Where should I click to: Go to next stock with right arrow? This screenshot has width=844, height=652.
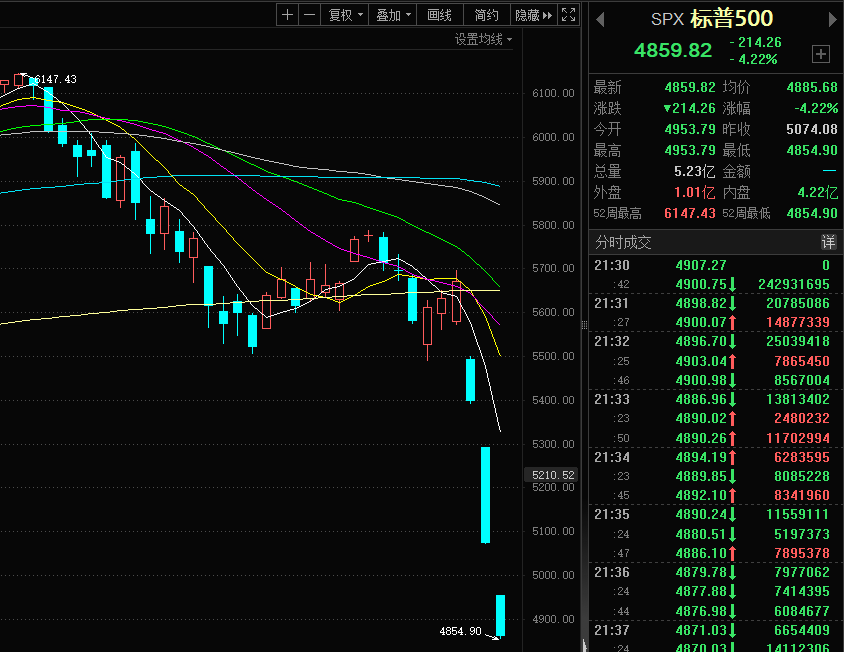coord(833,20)
